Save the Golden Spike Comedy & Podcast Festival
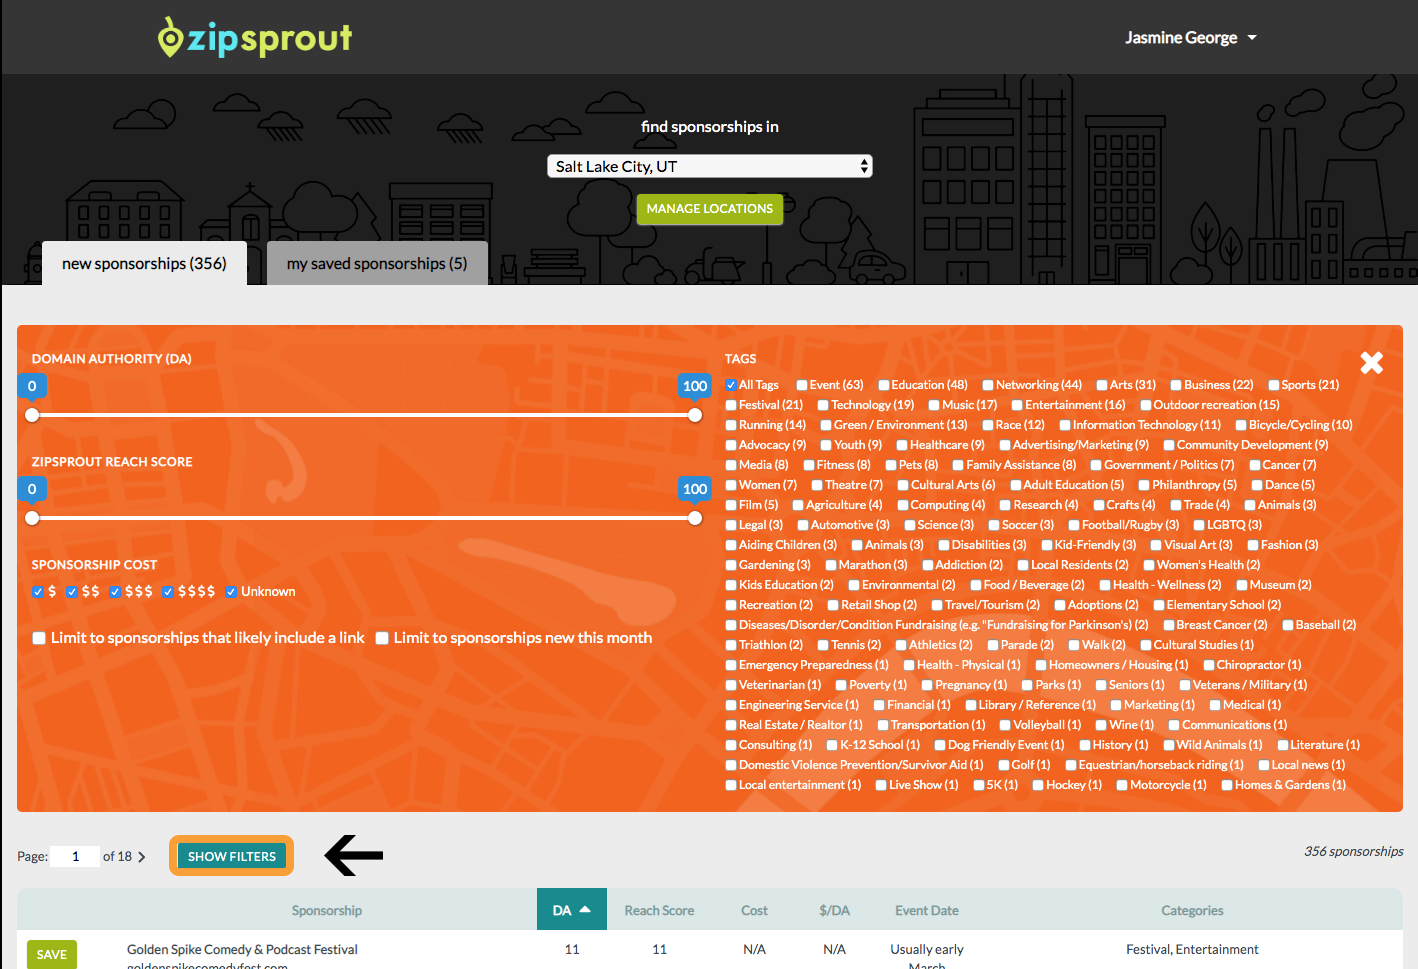1418x969 pixels. click(52, 954)
